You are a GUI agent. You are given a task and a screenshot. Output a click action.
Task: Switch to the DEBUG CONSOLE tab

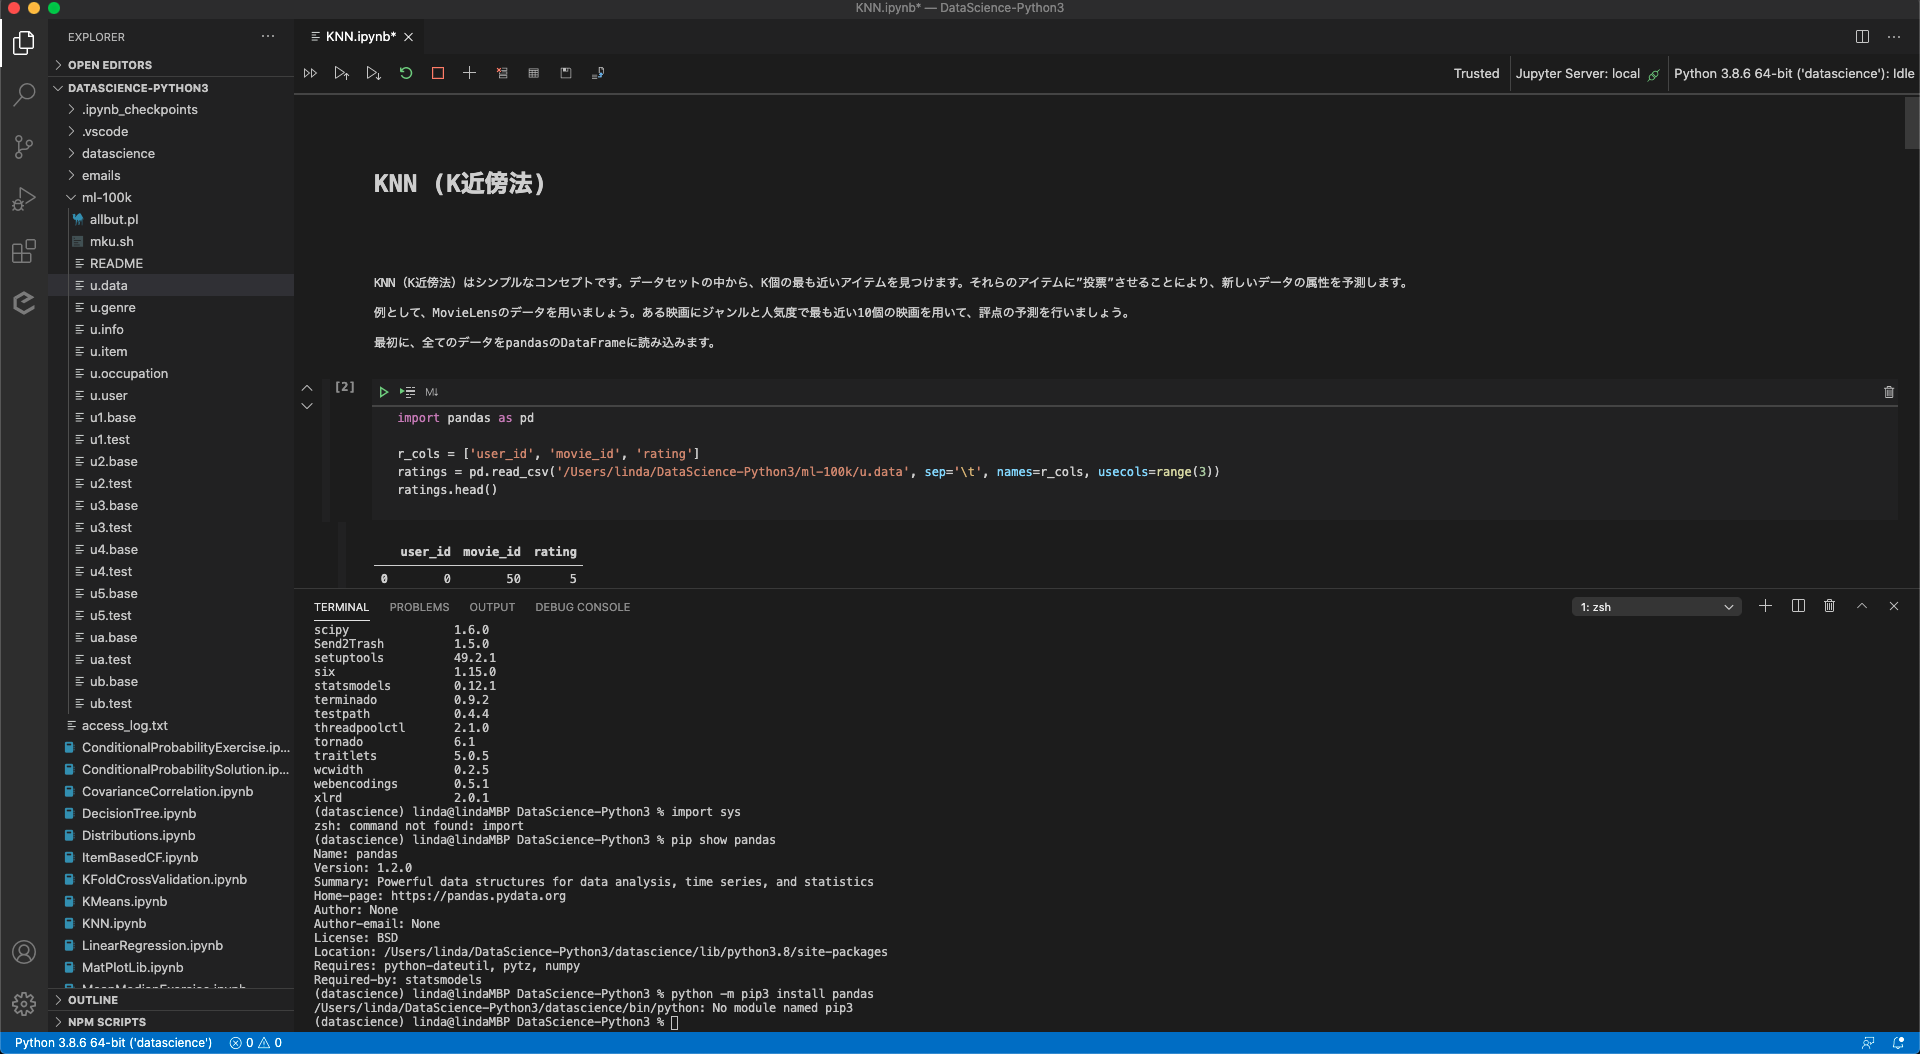tap(582, 607)
